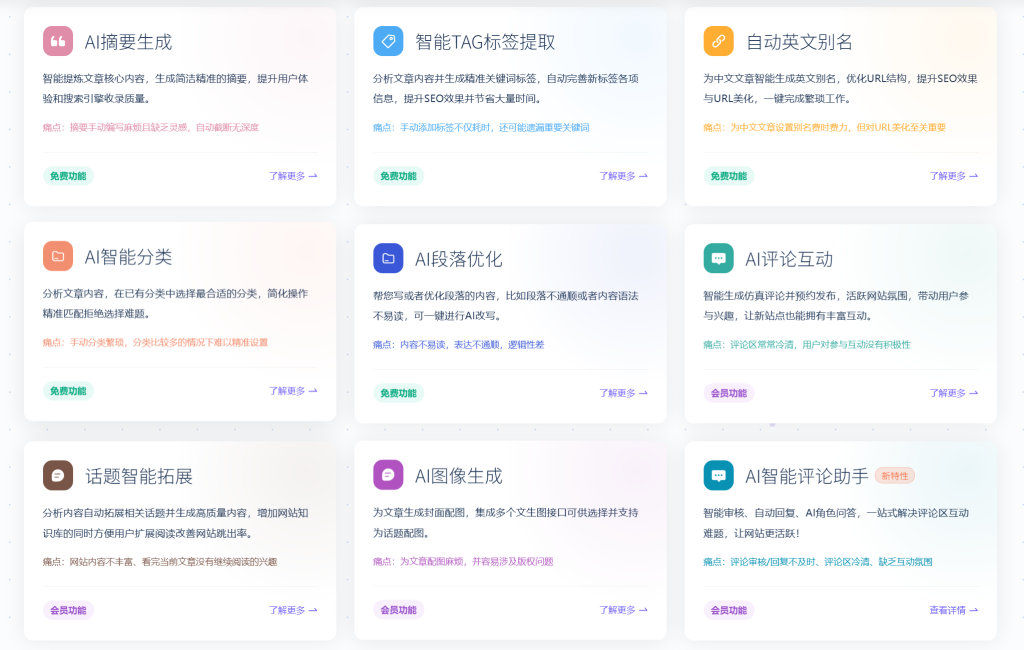Open 了解更多 link in 自动英文别名 card

[953, 176]
